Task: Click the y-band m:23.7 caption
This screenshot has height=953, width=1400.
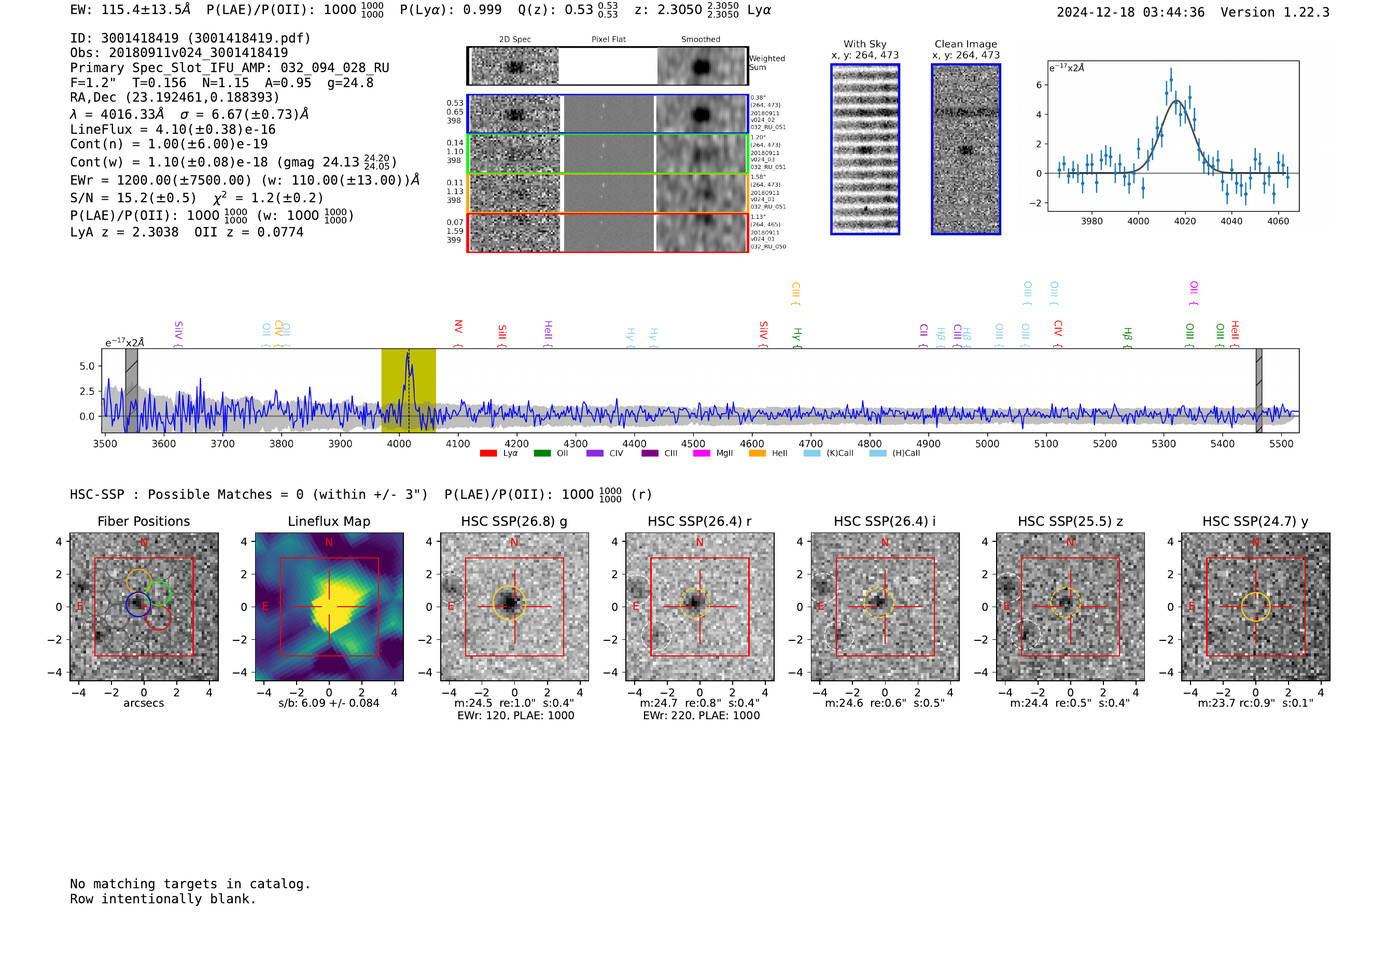Action: (x=1256, y=703)
